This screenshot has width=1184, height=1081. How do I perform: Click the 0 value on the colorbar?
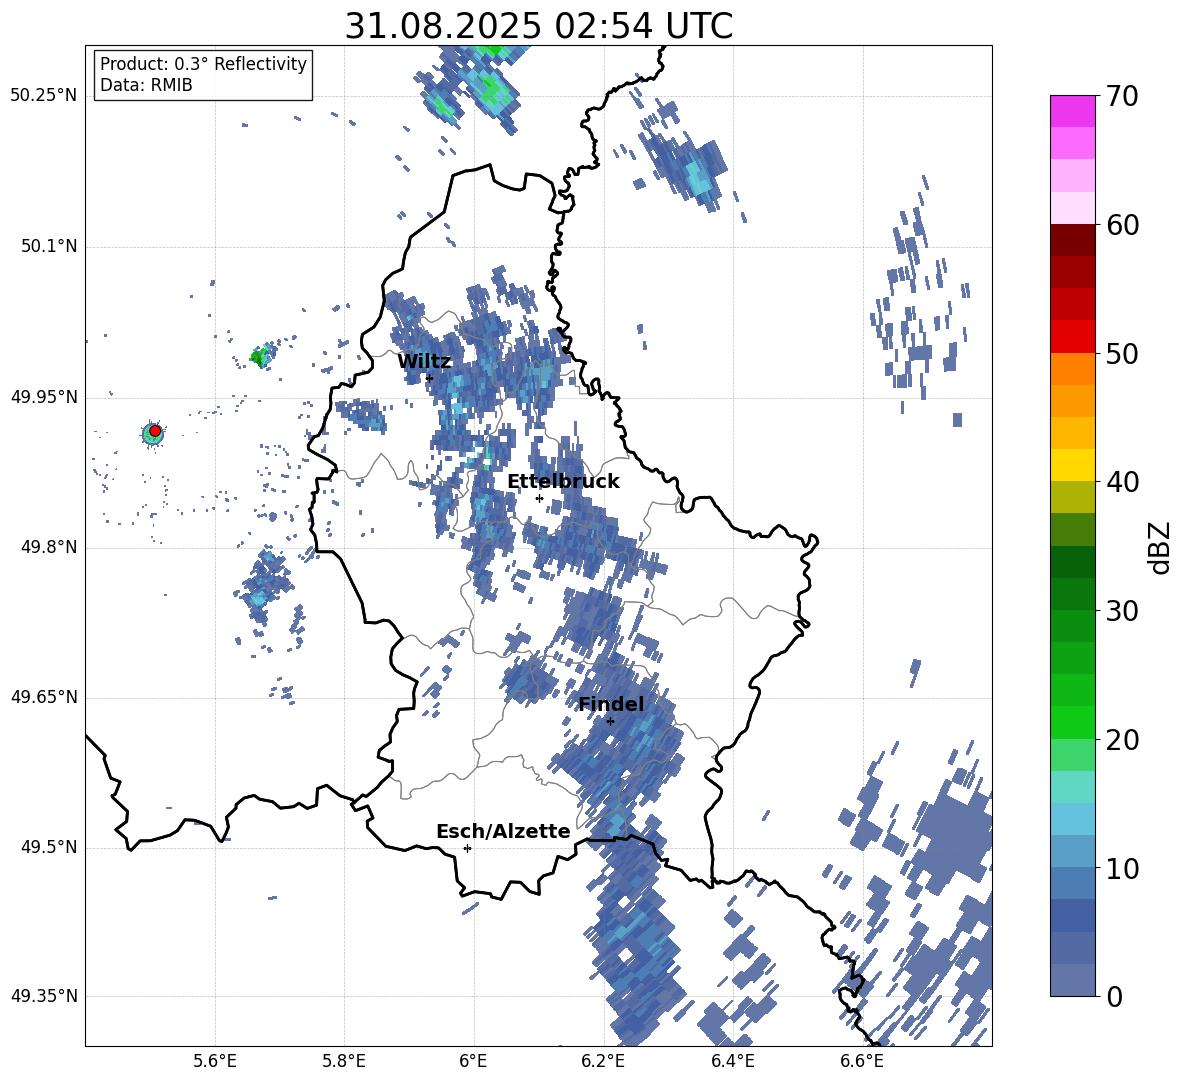click(1114, 996)
